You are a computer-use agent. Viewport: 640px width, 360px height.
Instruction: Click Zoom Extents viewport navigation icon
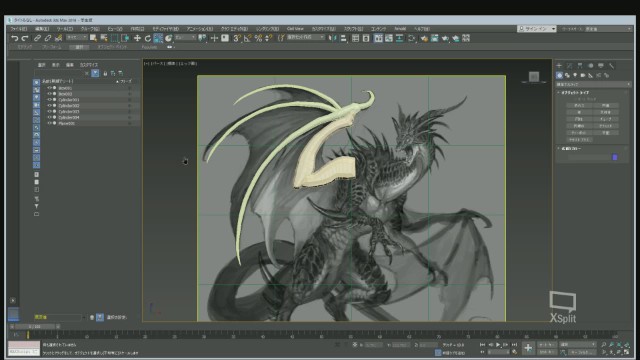[620, 345]
